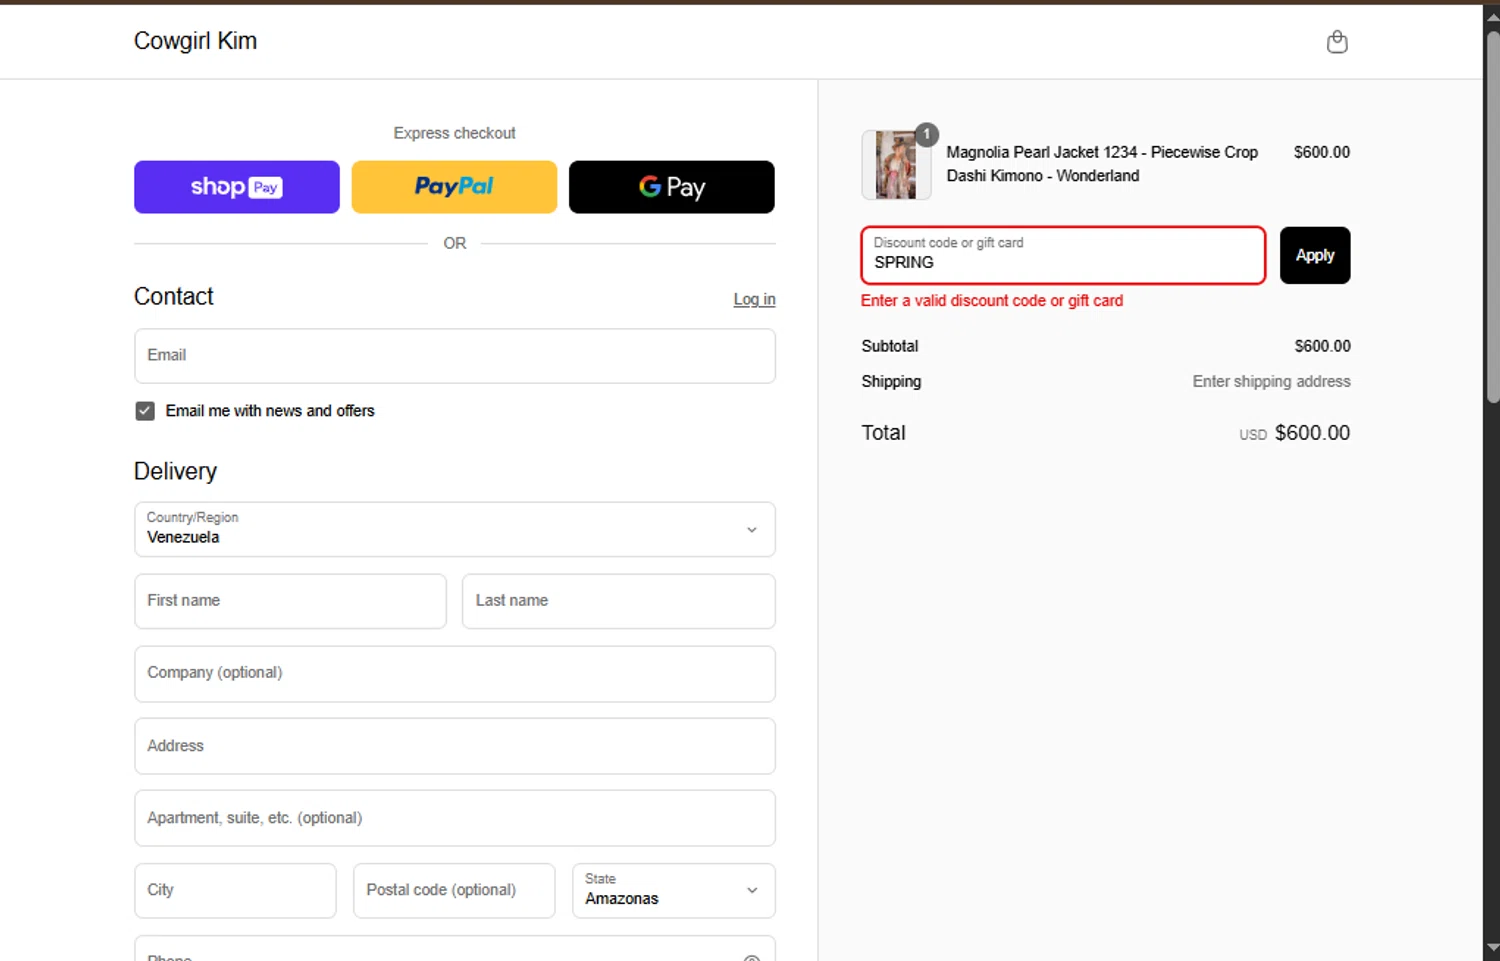Click the Magnolia Pearl Jacket product thumbnail
Viewport: 1500px width, 961px height.
click(x=896, y=165)
